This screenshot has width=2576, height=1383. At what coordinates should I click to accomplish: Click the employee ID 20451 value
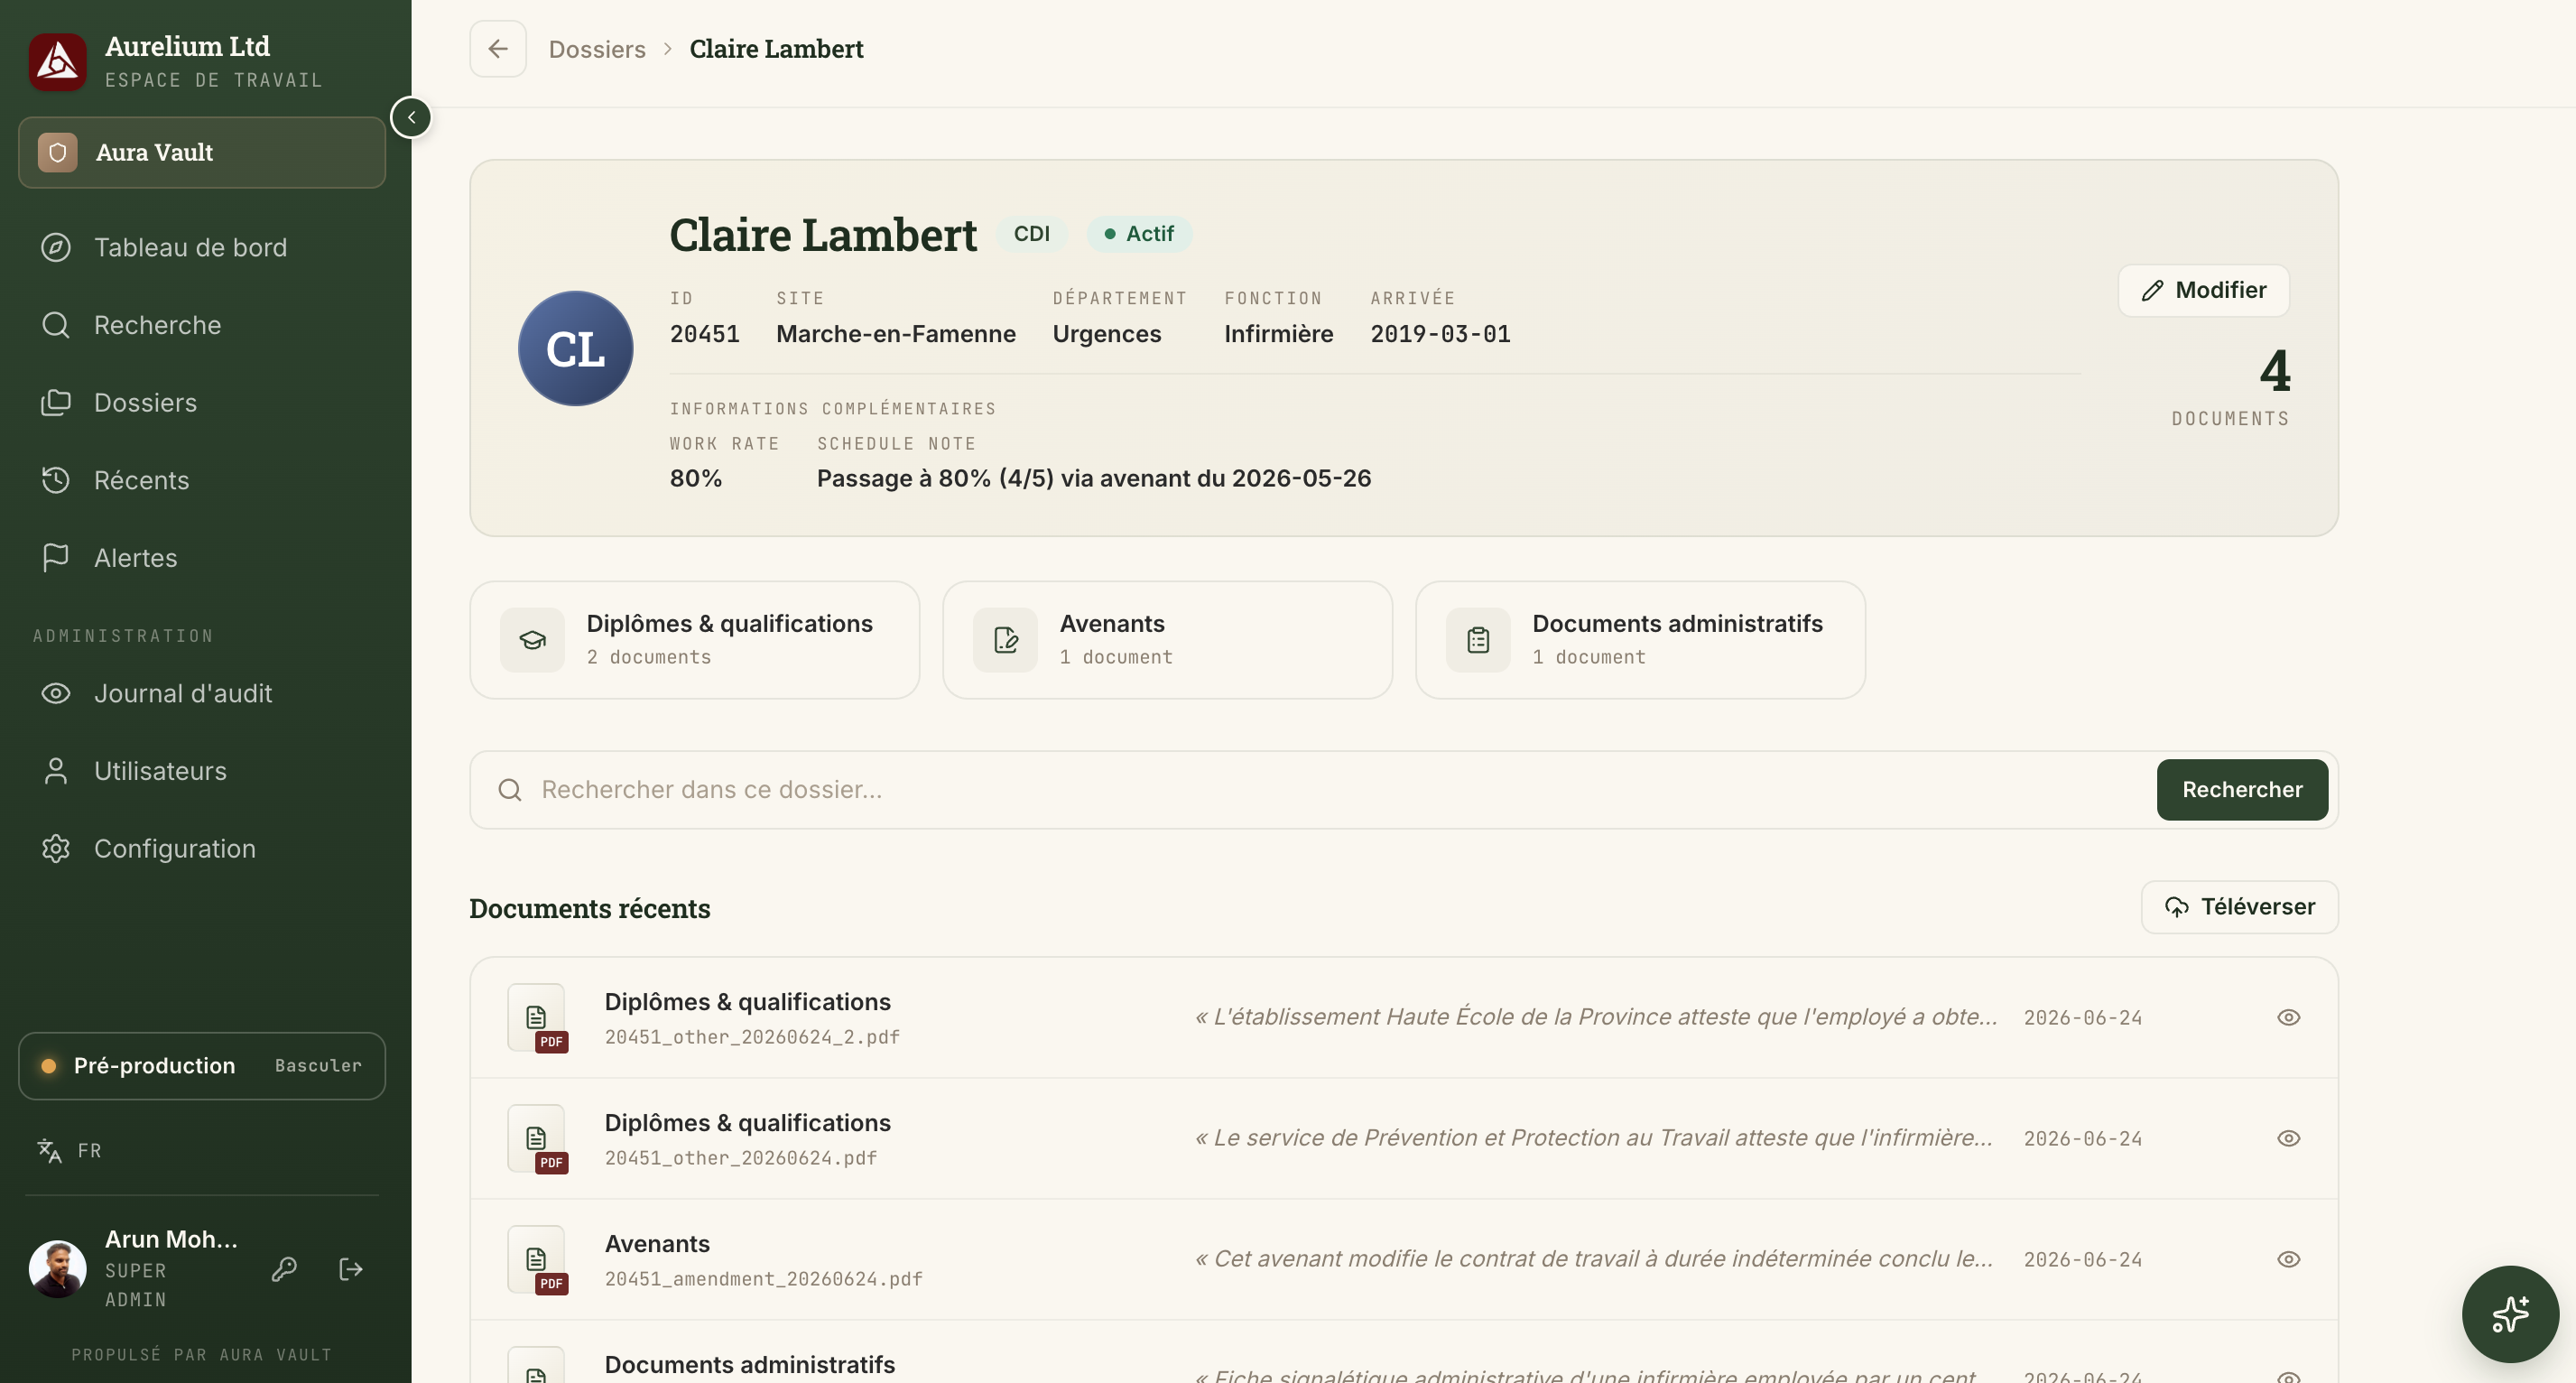705,334
